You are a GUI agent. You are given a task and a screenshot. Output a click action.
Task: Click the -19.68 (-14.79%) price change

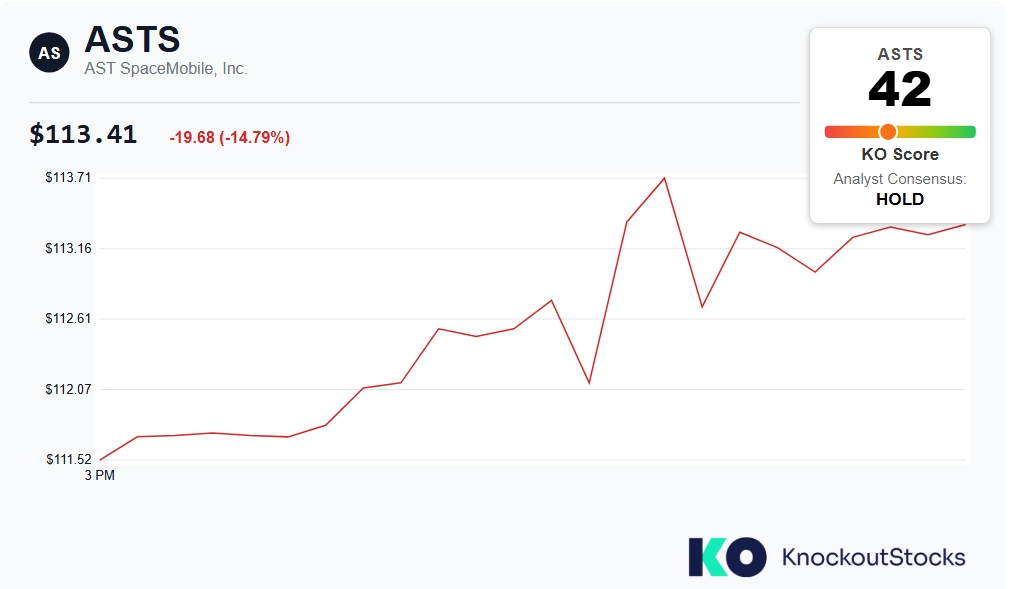click(x=230, y=137)
